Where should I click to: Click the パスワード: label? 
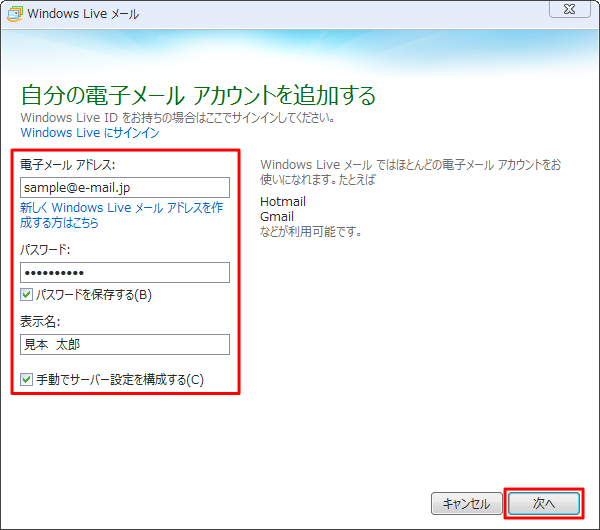point(45,250)
